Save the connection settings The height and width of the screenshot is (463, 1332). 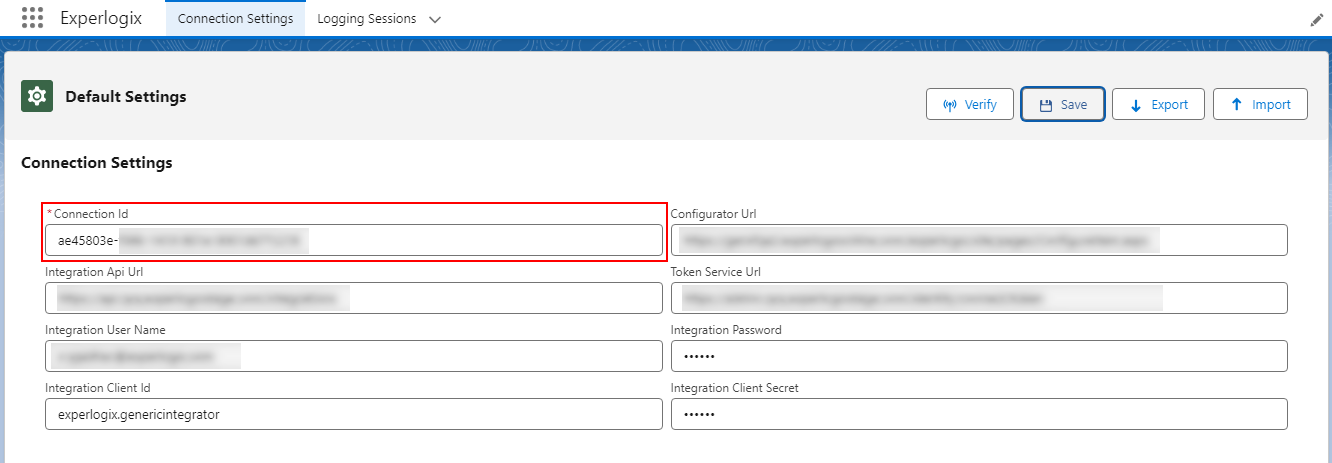(x=1062, y=104)
